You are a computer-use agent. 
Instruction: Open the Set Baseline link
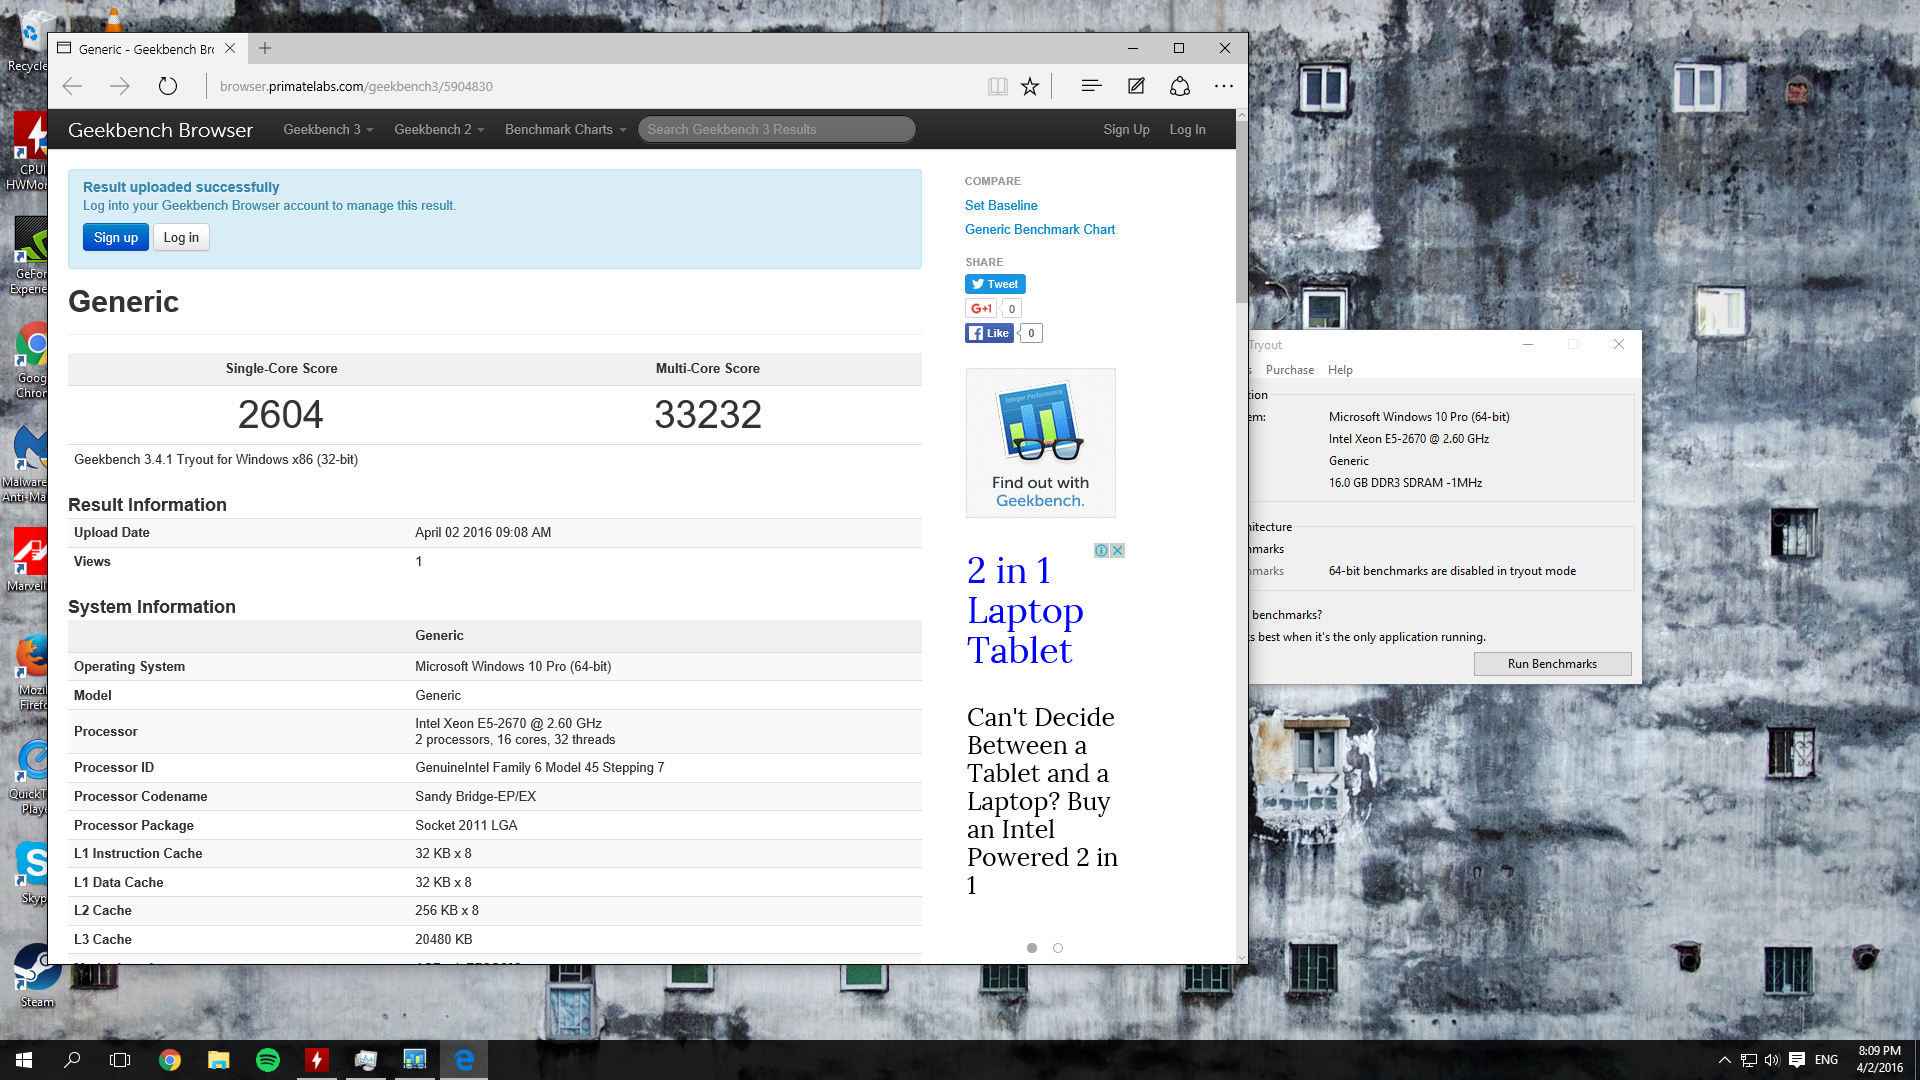point(1001,205)
